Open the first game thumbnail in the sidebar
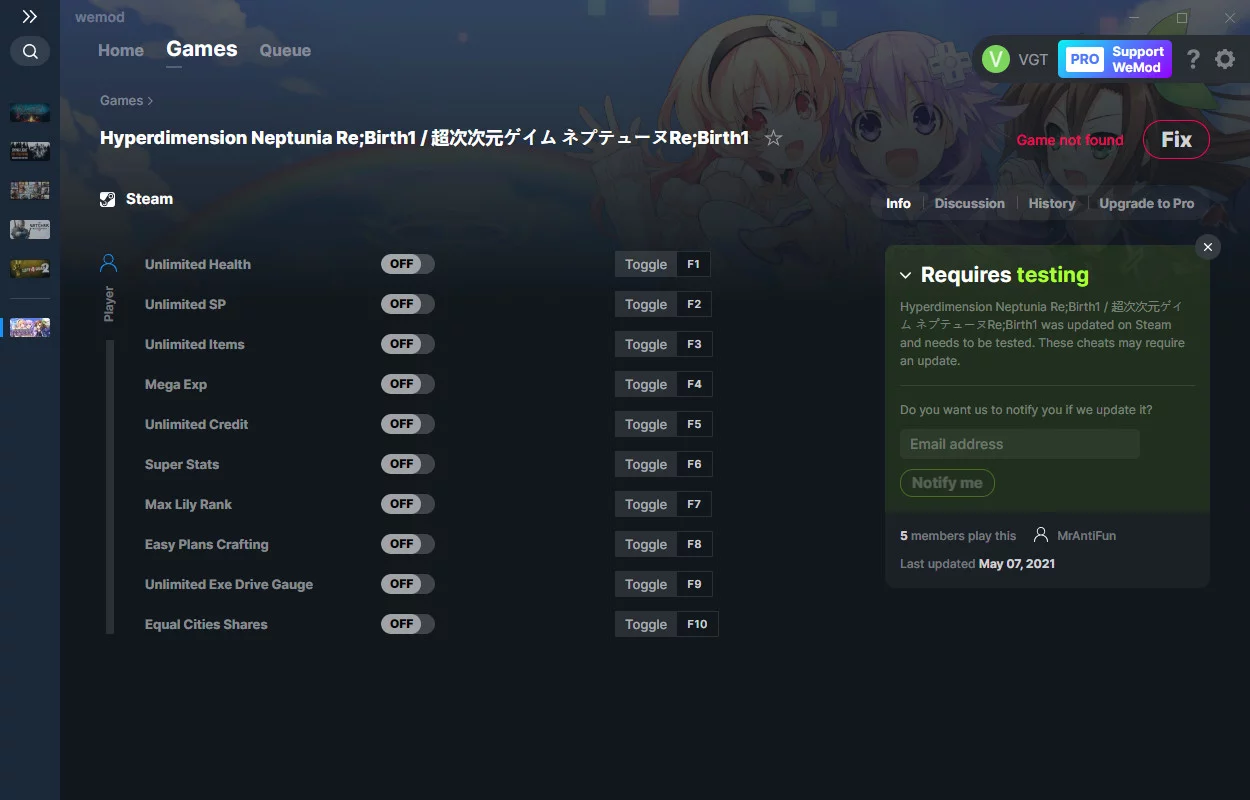The height and width of the screenshot is (800, 1250). click(x=30, y=112)
